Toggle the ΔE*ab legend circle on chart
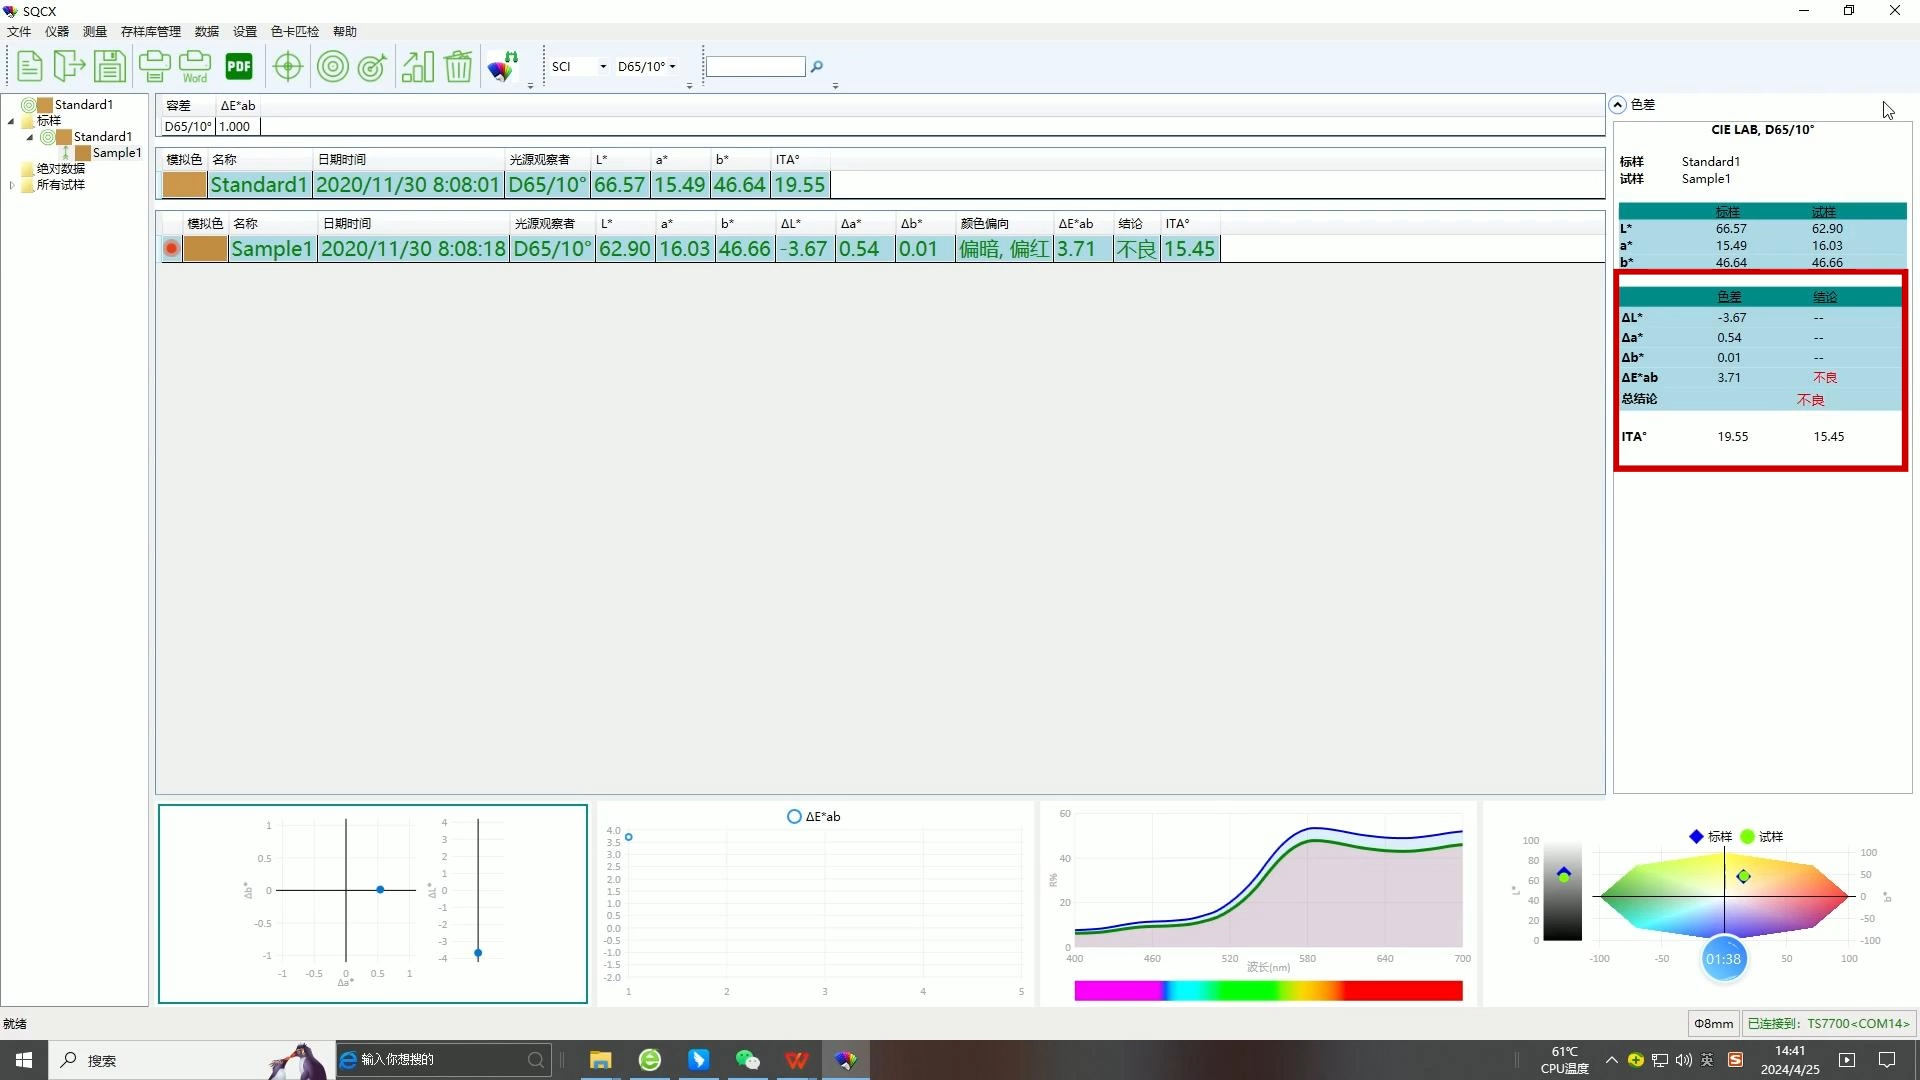The width and height of the screenshot is (1920, 1080). pos(794,817)
